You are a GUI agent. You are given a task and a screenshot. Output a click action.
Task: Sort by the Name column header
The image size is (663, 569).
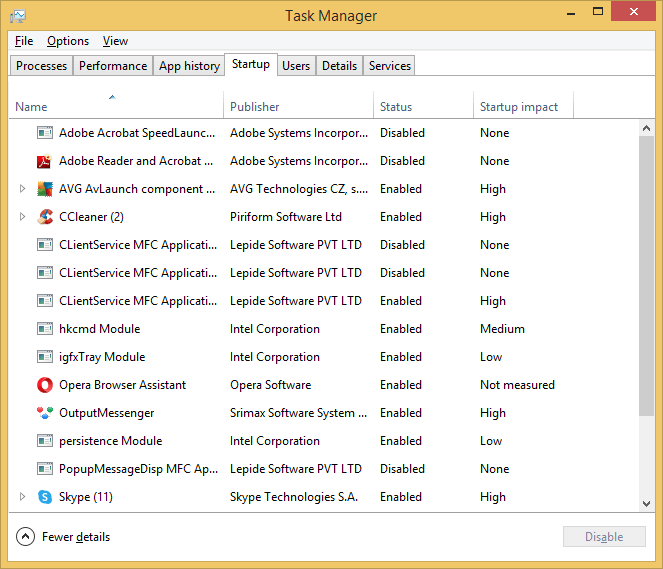point(116,105)
